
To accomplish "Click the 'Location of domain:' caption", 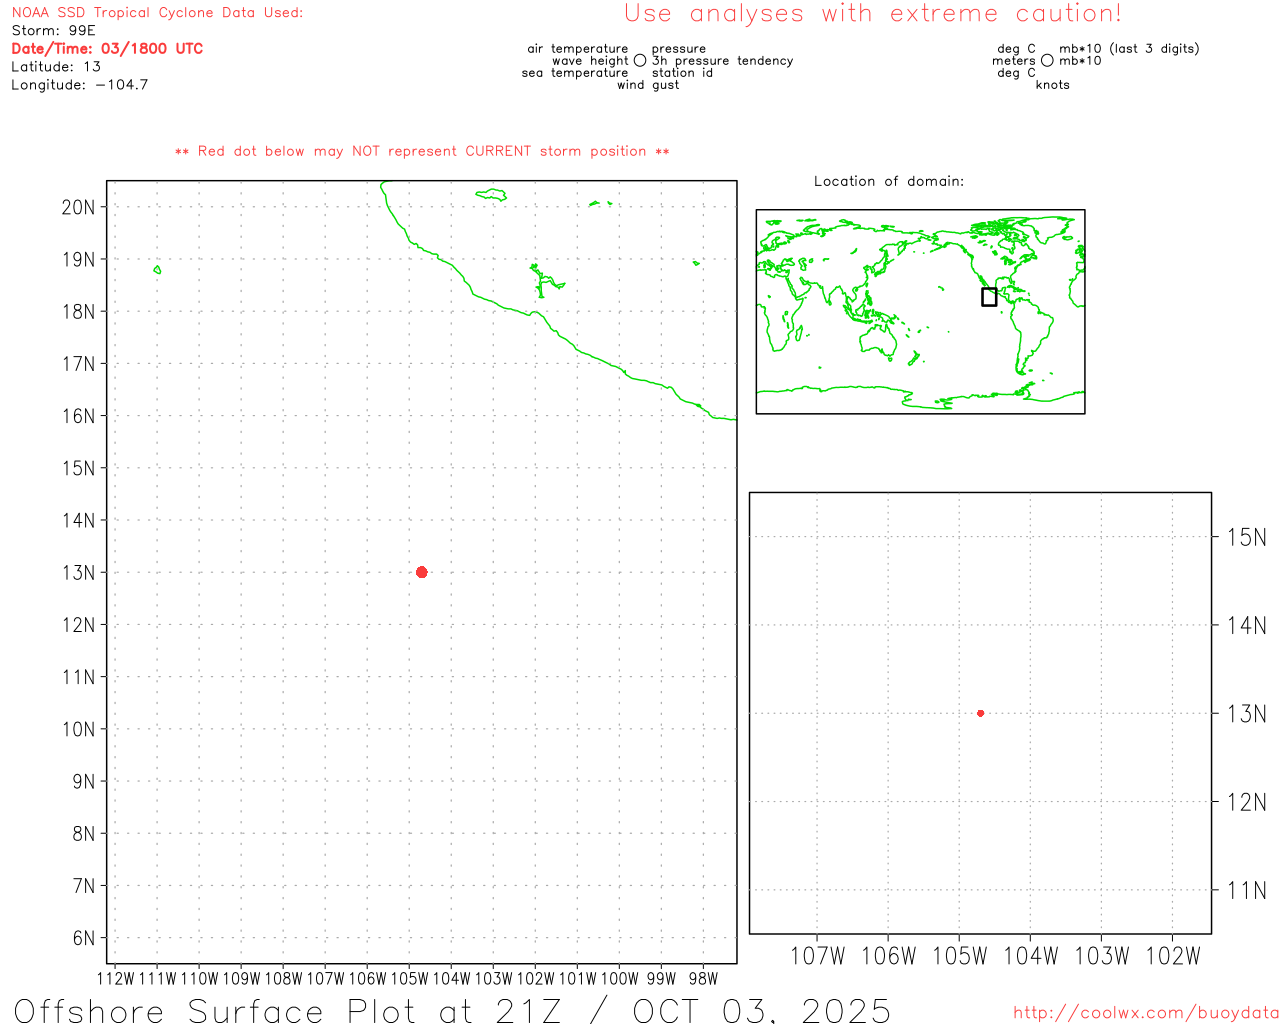I will click(x=888, y=181).
